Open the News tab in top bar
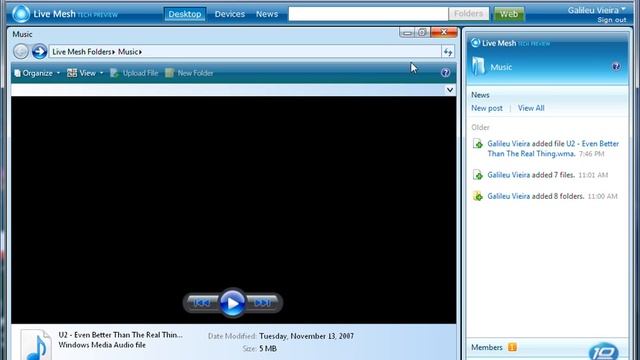The height and width of the screenshot is (360, 640). [x=267, y=14]
